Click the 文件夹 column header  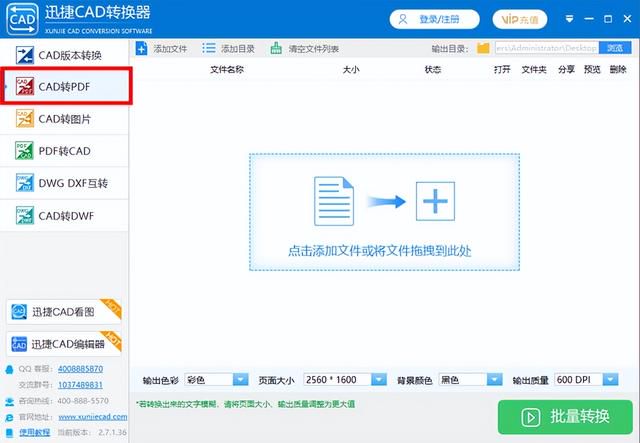[x=534, y=69]
